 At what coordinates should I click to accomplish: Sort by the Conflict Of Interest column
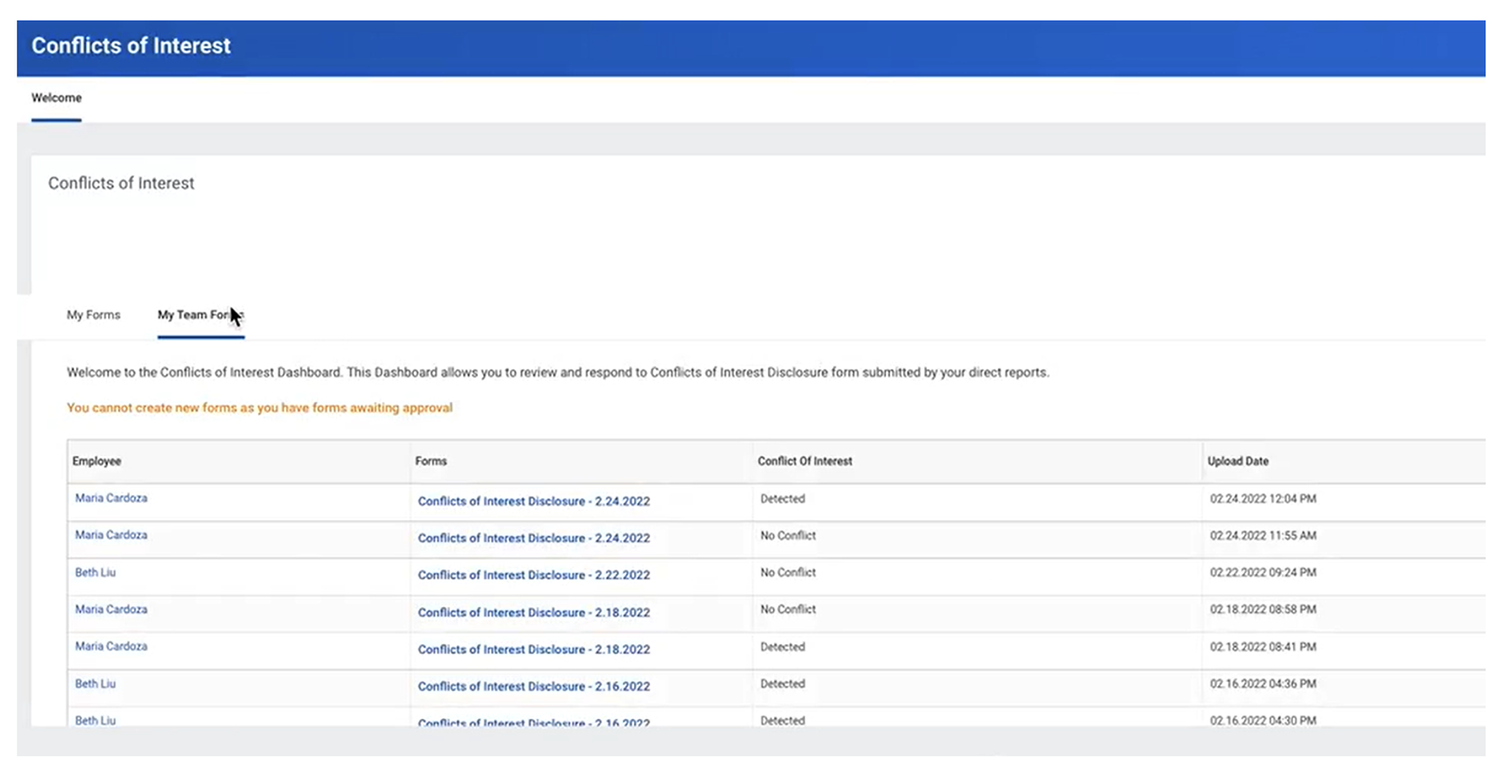(806, 461)
